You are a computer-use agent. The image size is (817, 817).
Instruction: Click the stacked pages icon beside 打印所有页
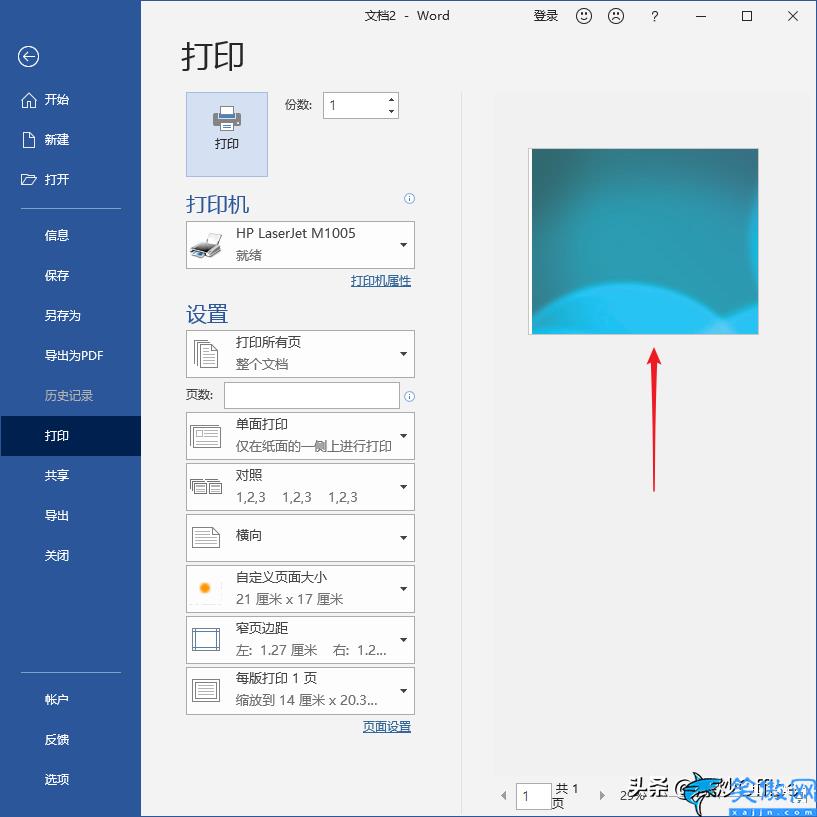[206, 354]
